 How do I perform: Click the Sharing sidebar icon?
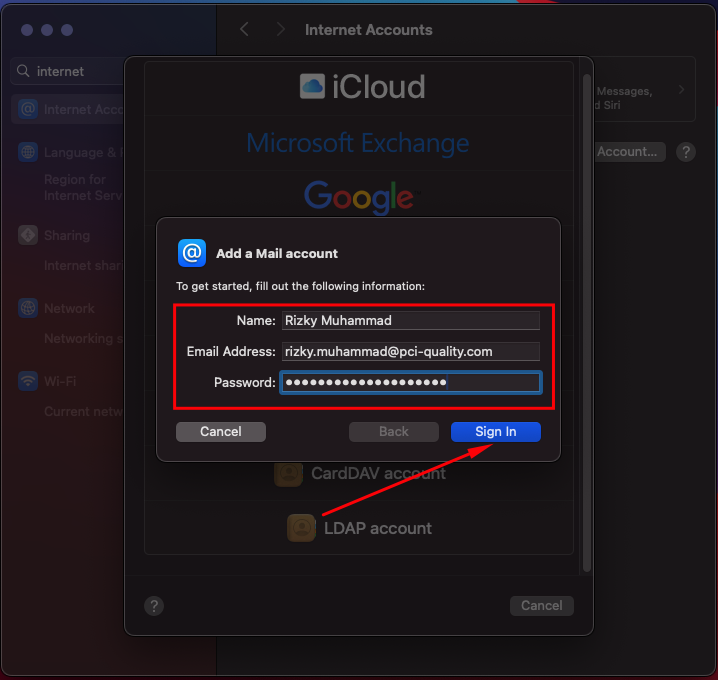(28, 235)
